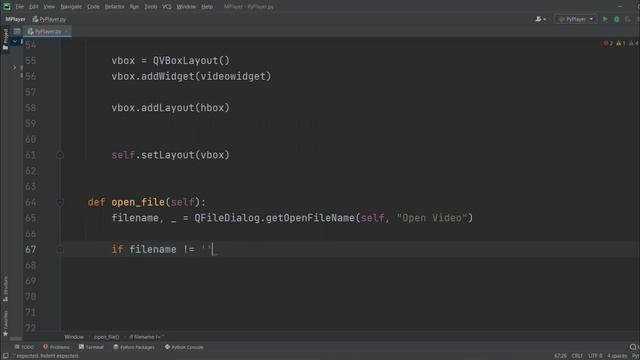
Task: Click line number 65 in the gutter
Action: [x=31, y=218]
